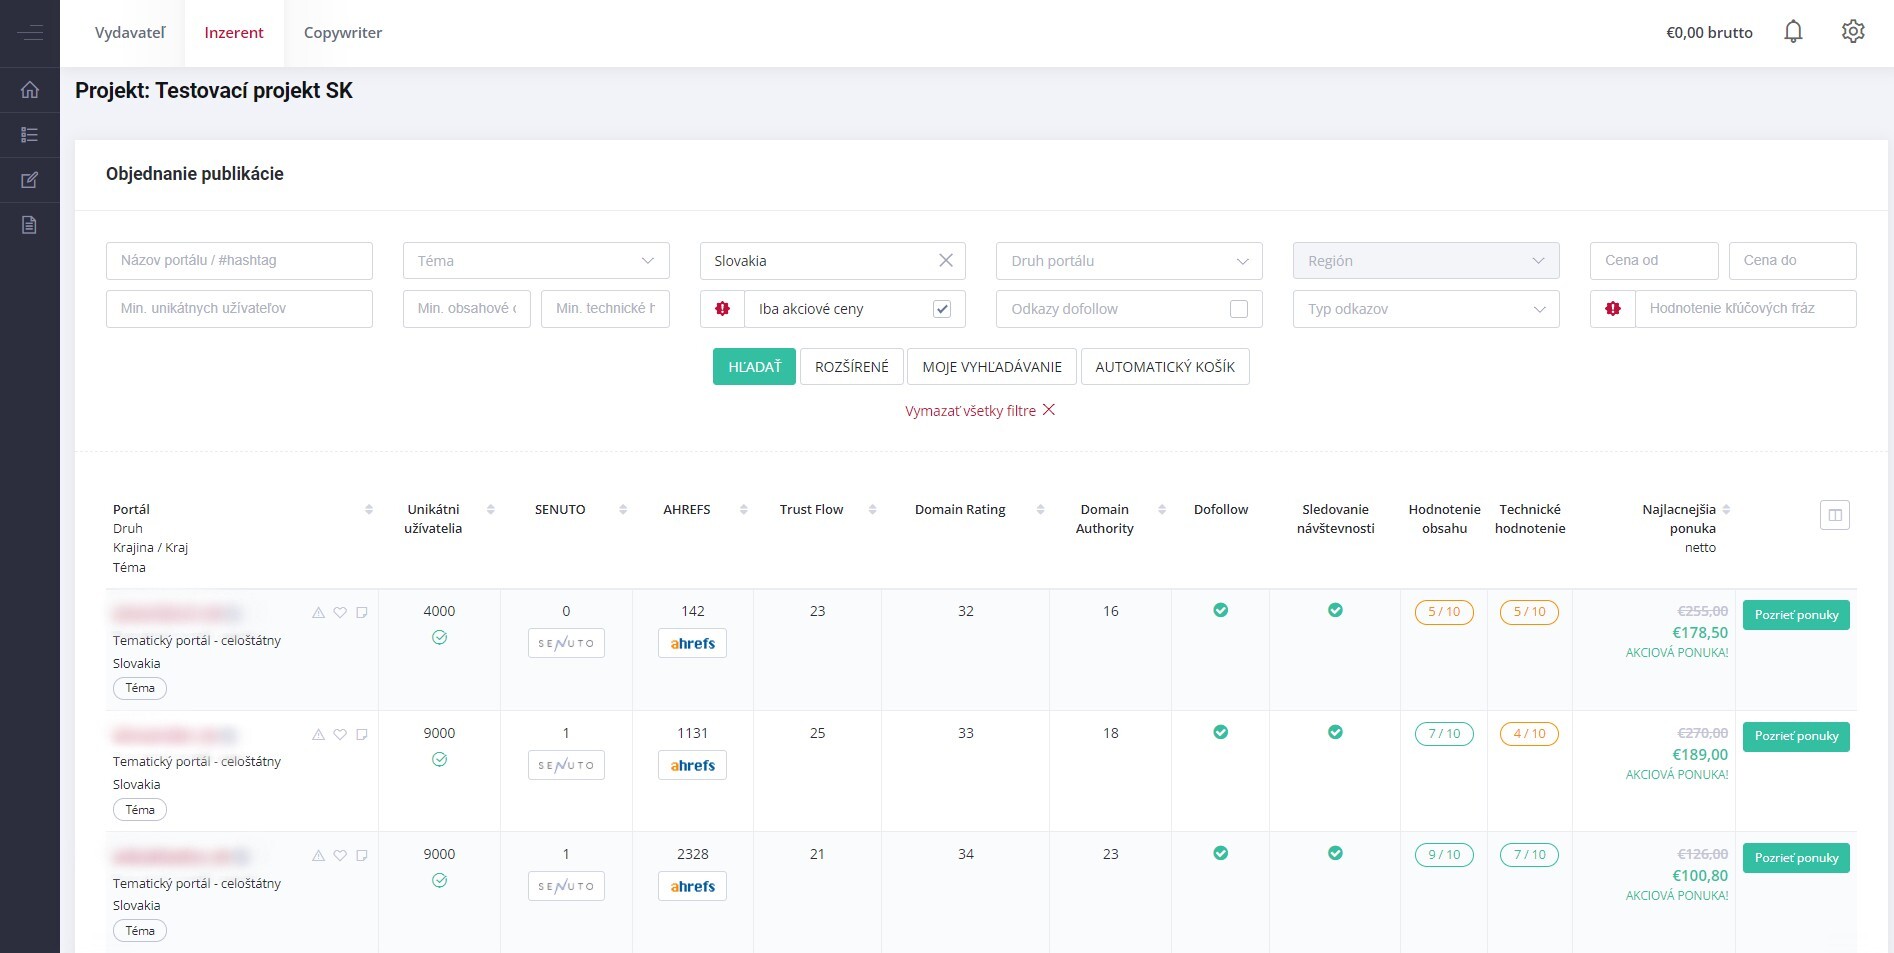Open AUTOMATICKÝ KOŠÍK
This screenshot has height=953, width=1894.
[x=1165, y=367]
